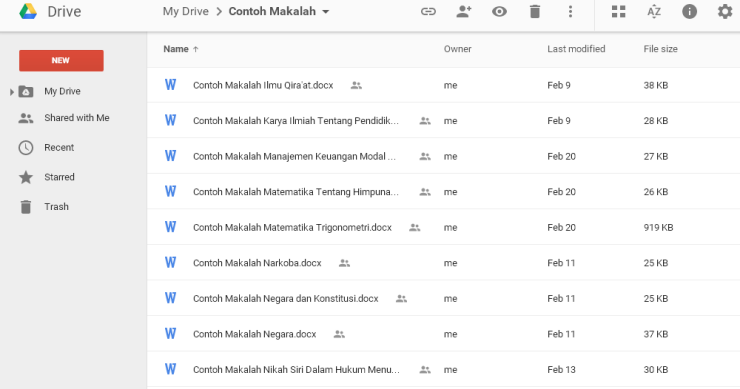Screen dimensions: 740x389
Task: Click the Word icon of Karya Ilmiah file
Action: tap(170, 120)
